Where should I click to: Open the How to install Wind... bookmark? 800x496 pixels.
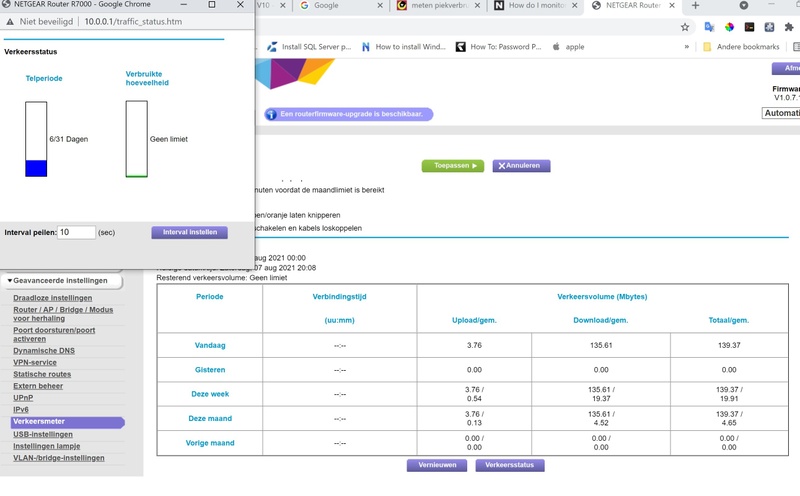(x=403, y=47)
